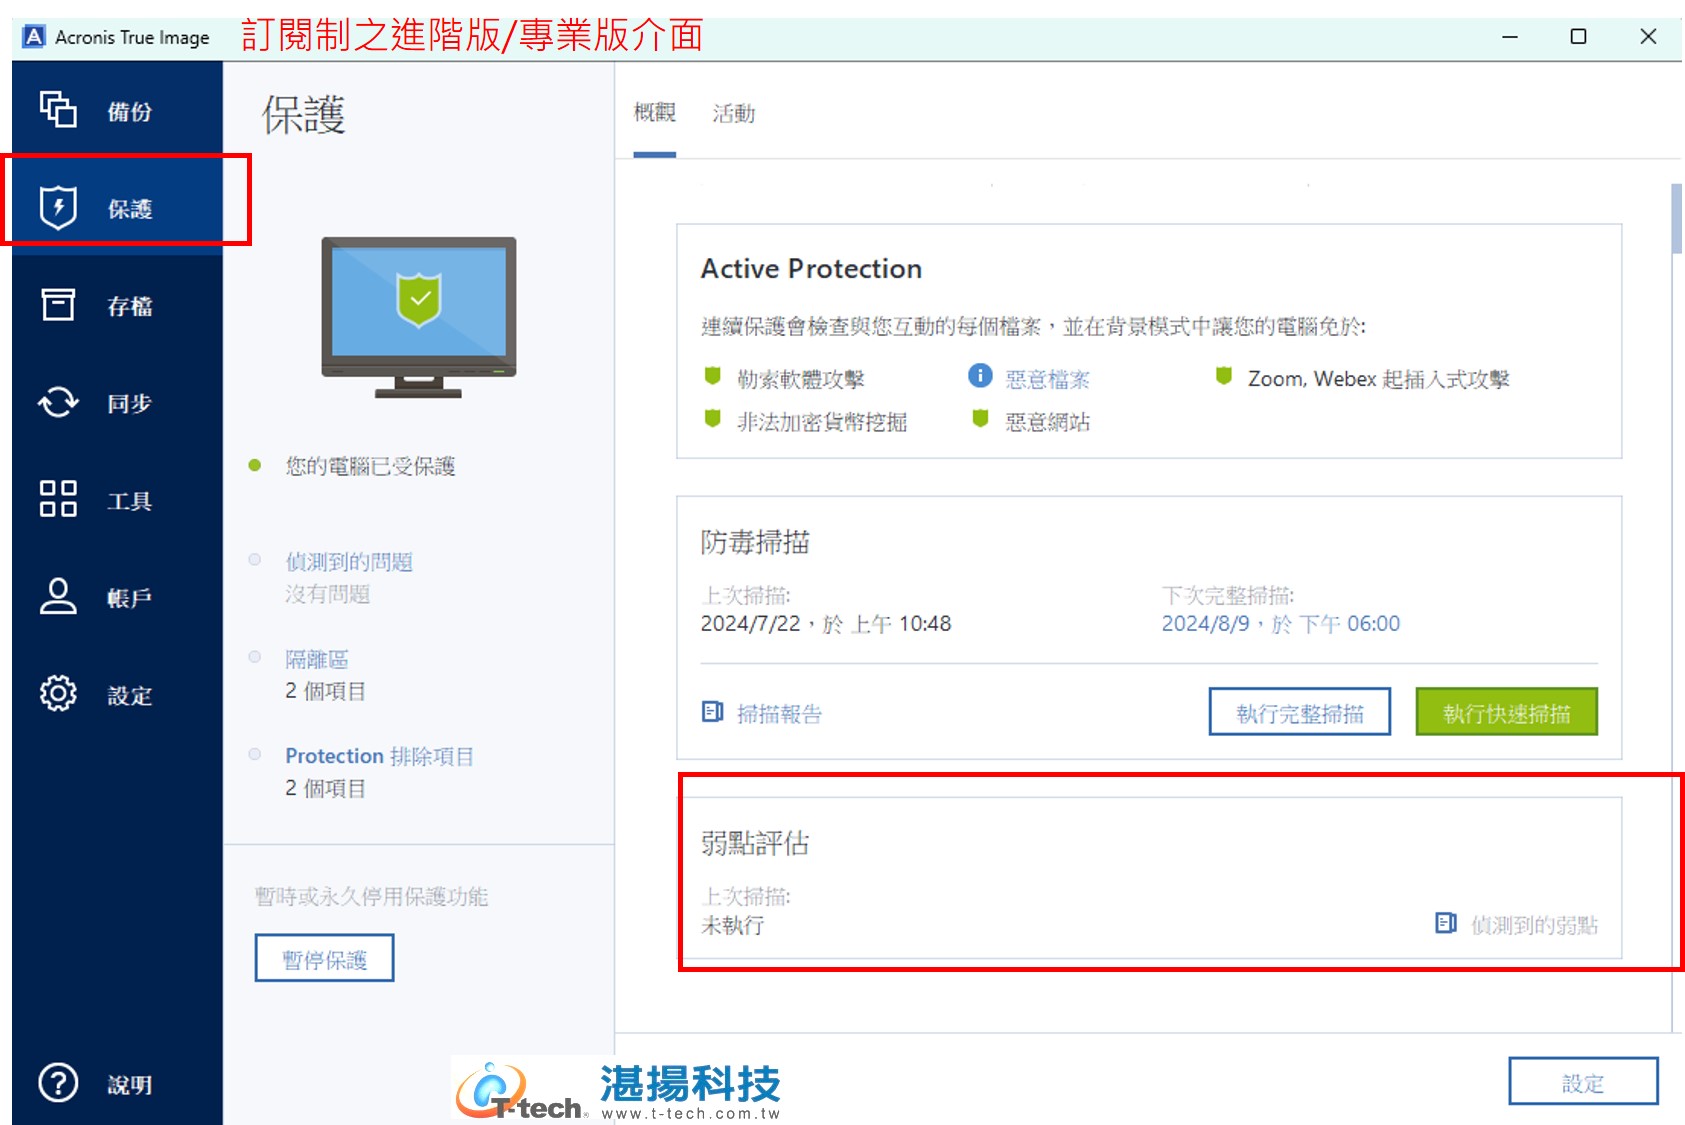This screenshot has height=1125, width=1685.
Task: Click the 暫停保護 button
Action: pyautogui.click(x=324, y=958)
